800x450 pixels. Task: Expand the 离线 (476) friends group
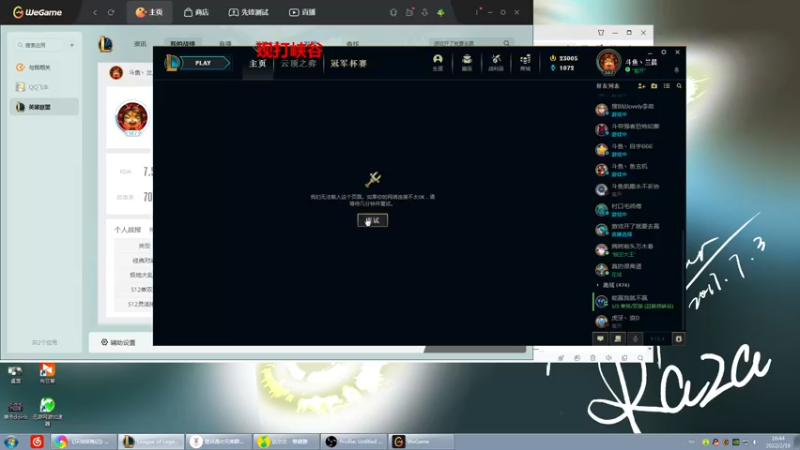[613, 285]
